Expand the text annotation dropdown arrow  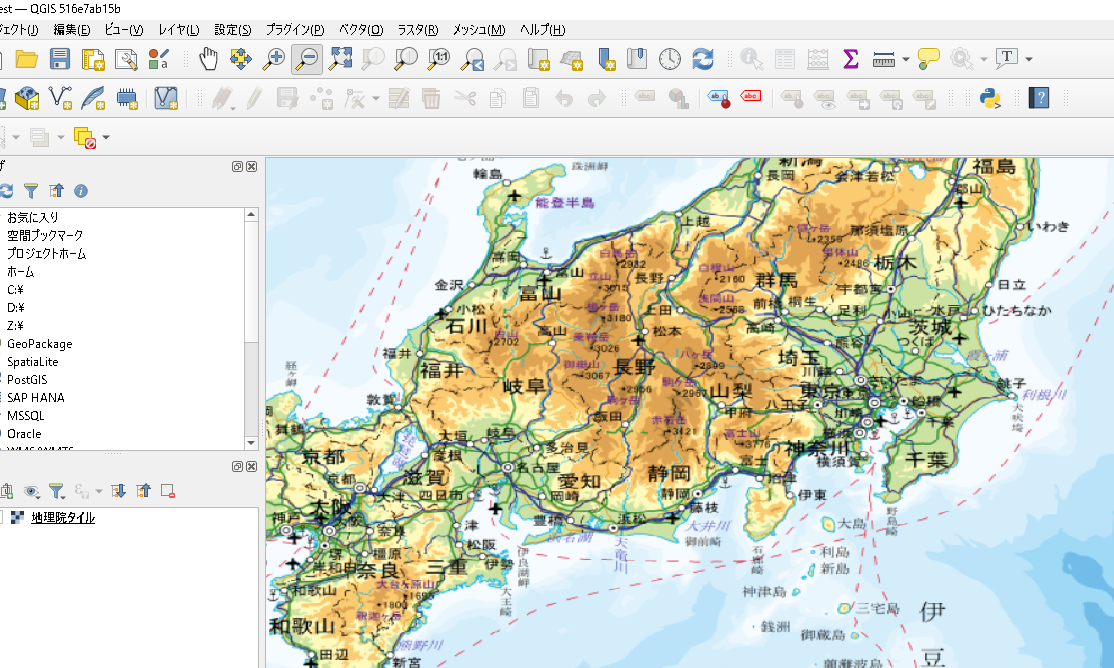coord(1028,60)
